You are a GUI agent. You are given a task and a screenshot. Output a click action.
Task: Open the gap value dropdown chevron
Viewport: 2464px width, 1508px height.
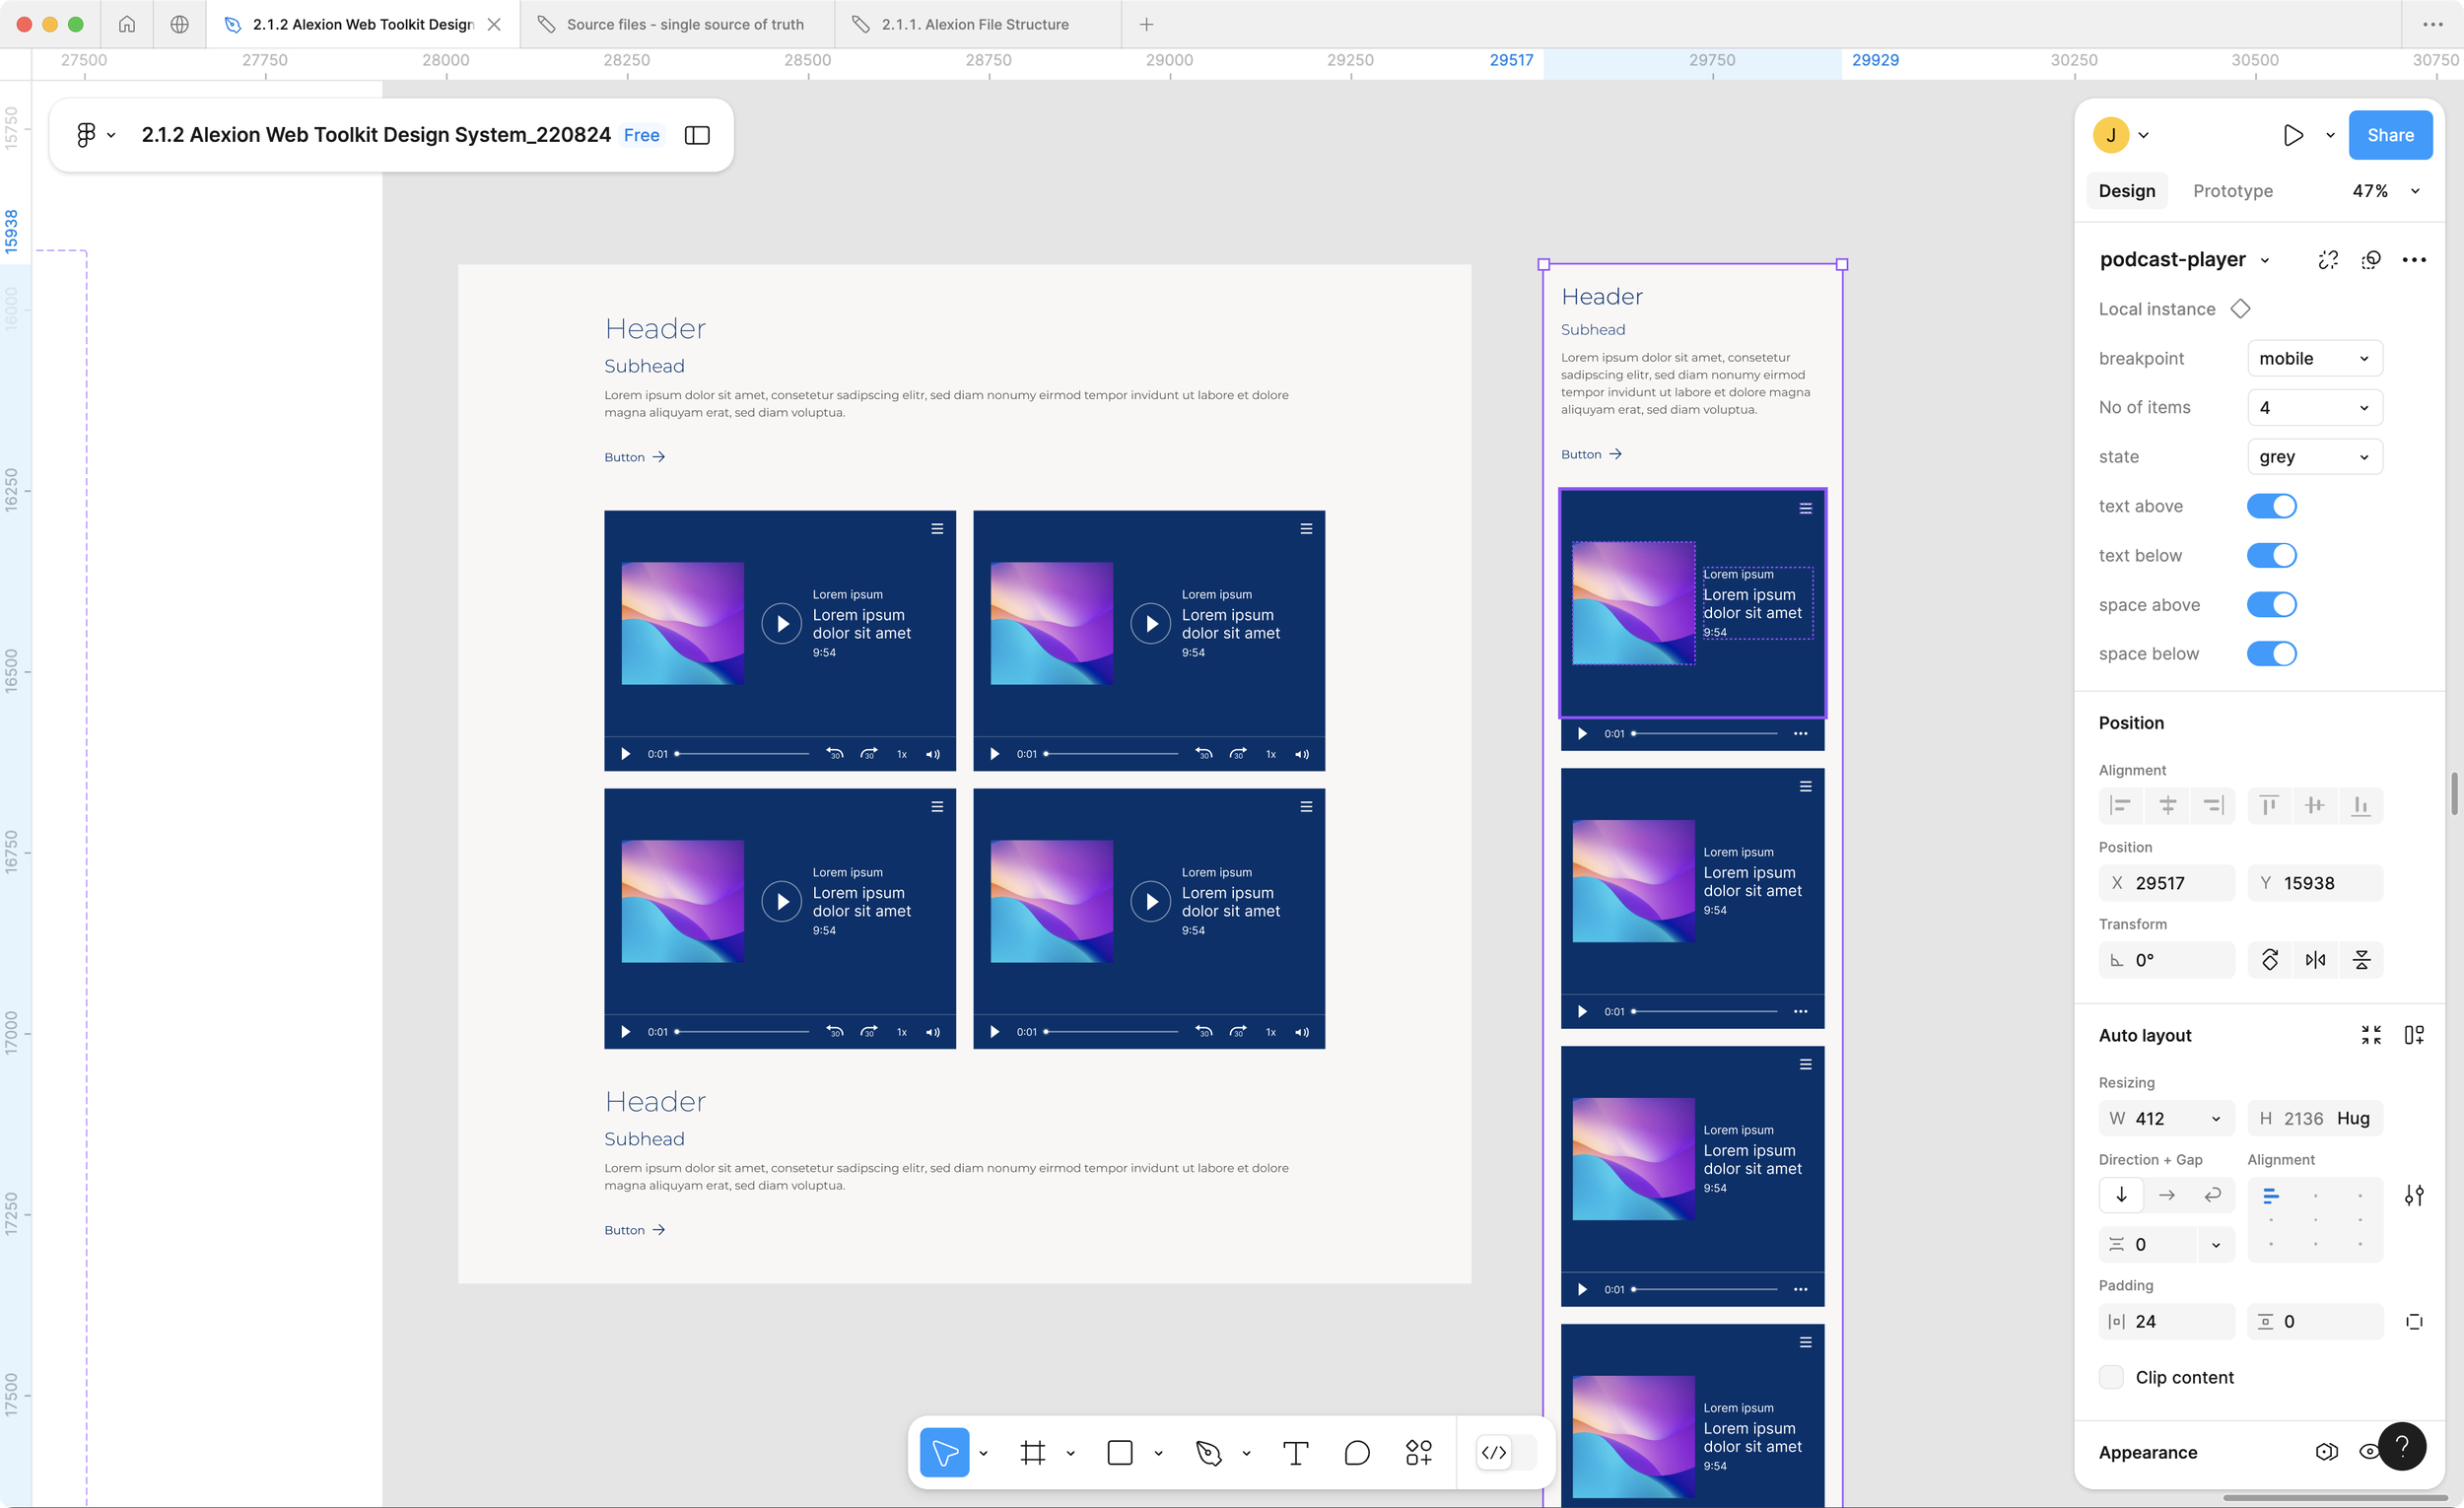(x=2216, y=1244)
